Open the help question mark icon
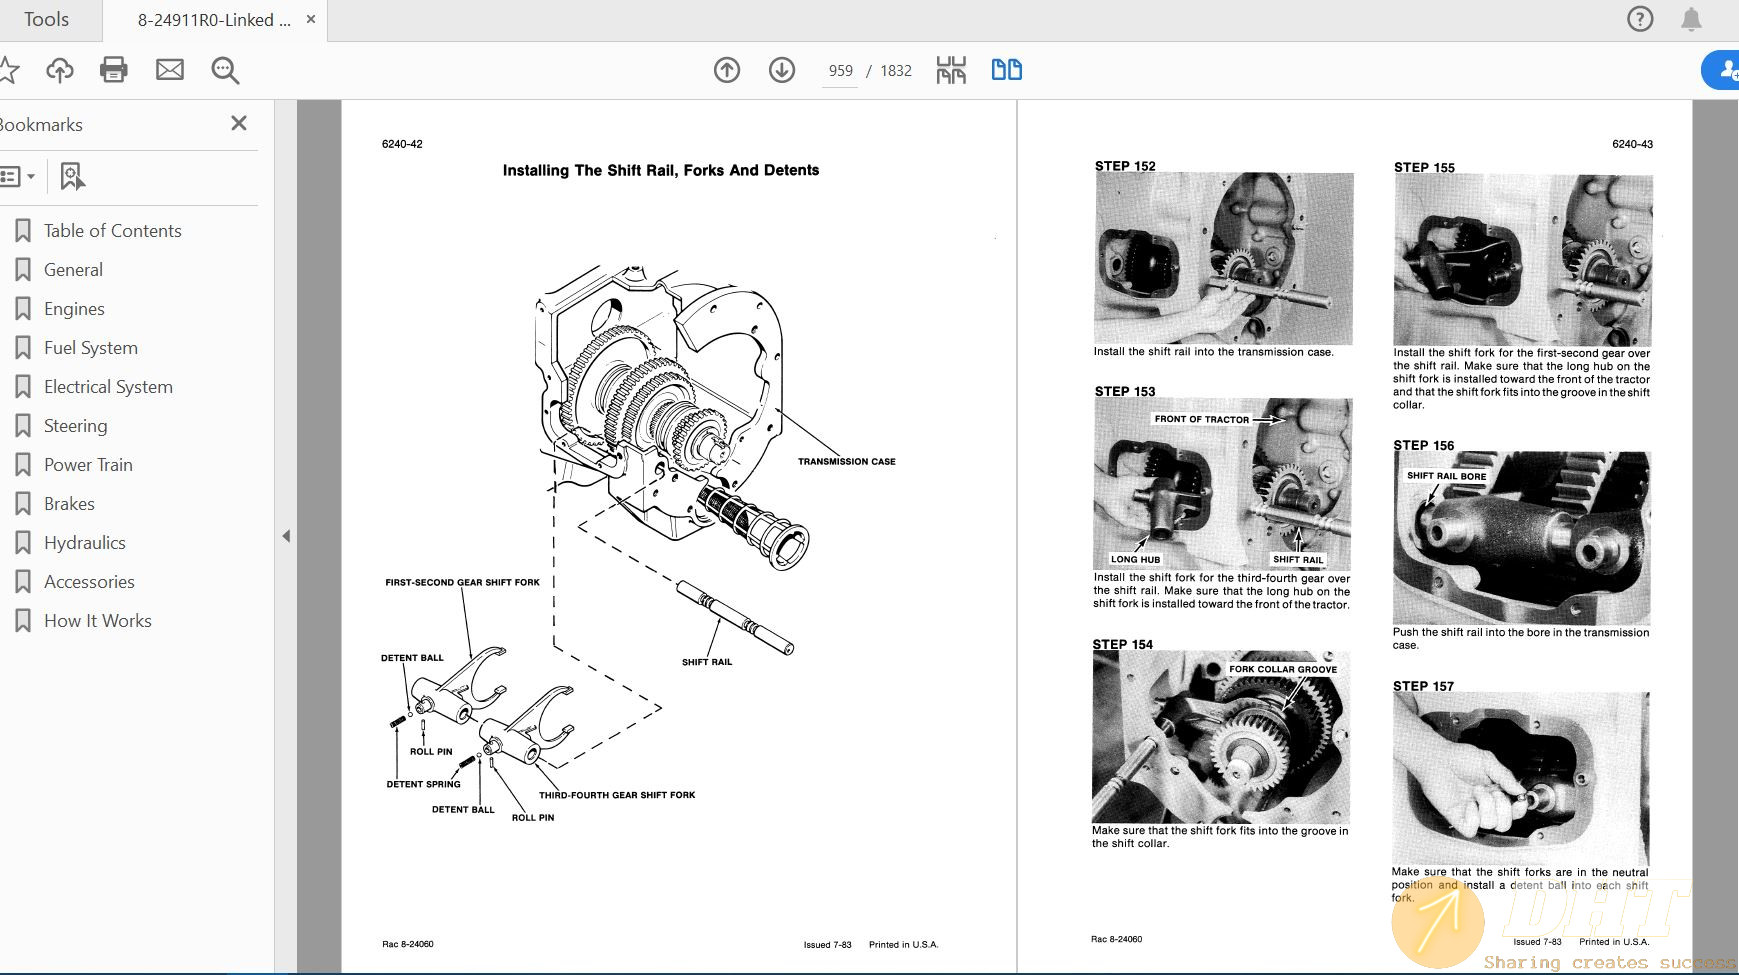1739x975 pixels. click(x=1640, y=19)
